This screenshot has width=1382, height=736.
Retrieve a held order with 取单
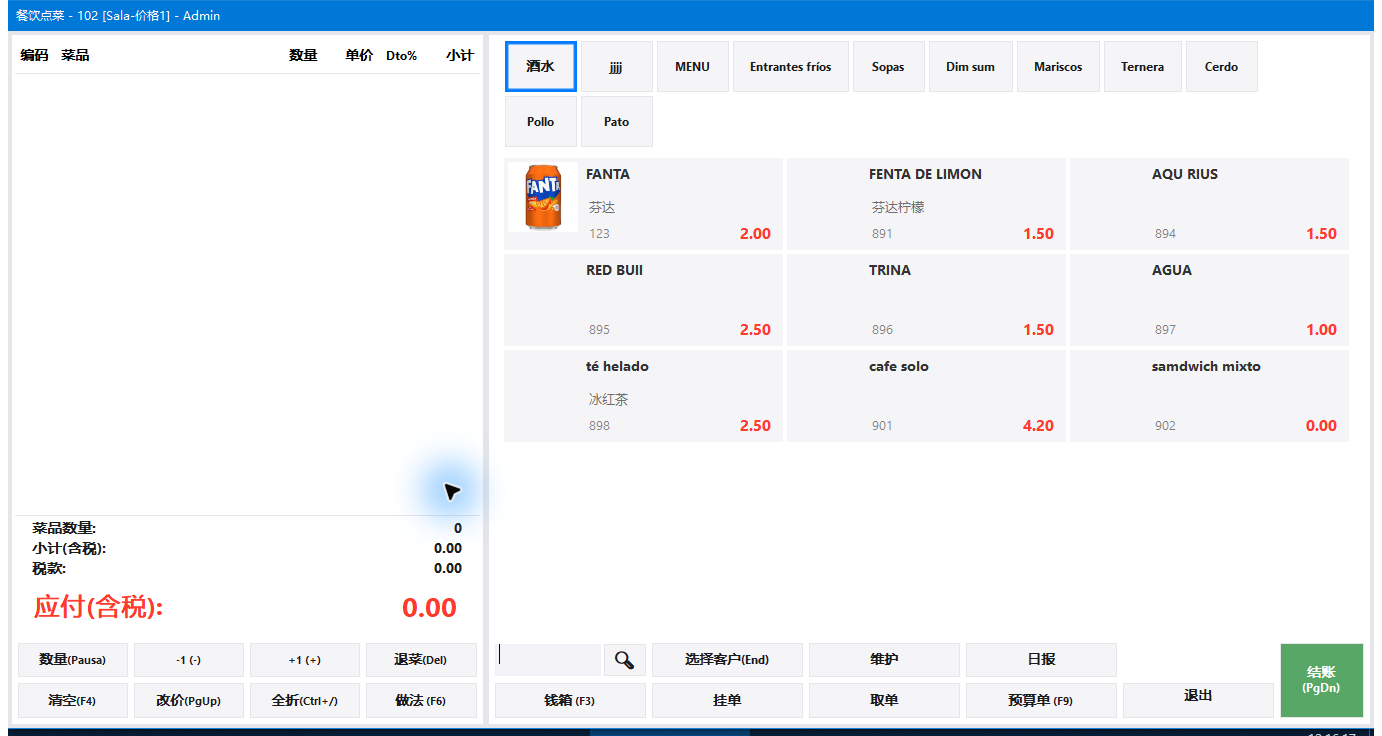[884, 701]
